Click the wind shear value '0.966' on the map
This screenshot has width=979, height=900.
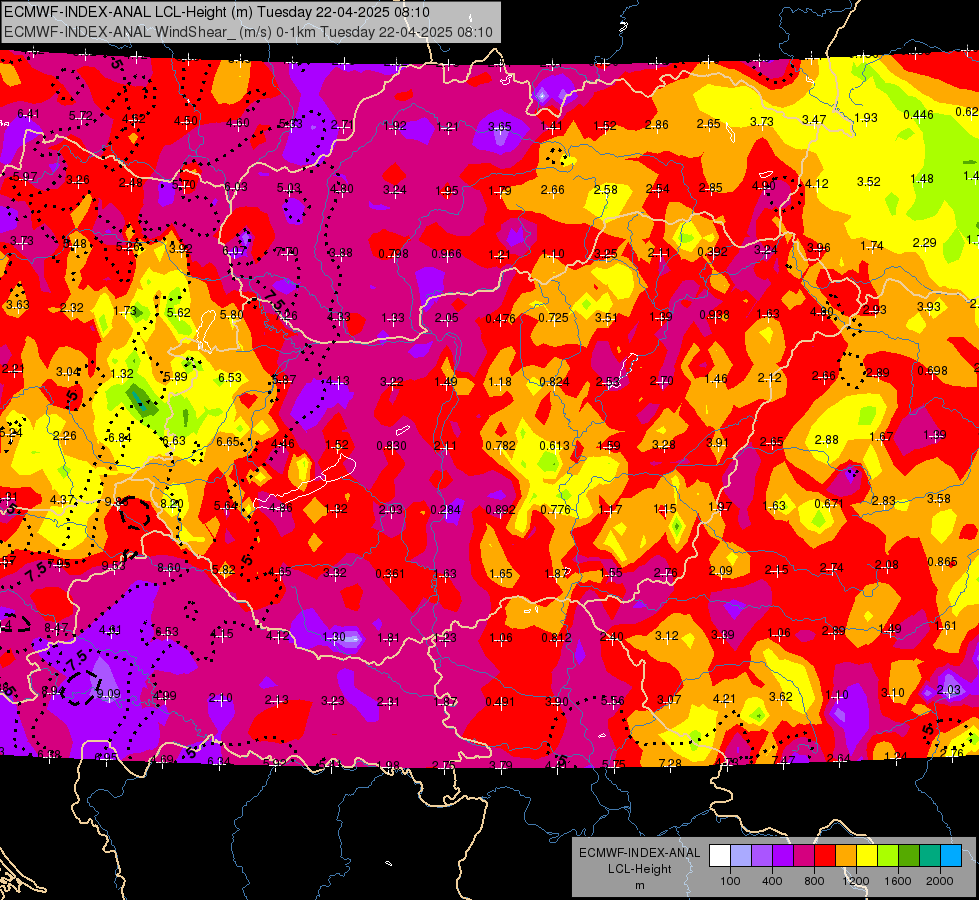click(446, 254)
